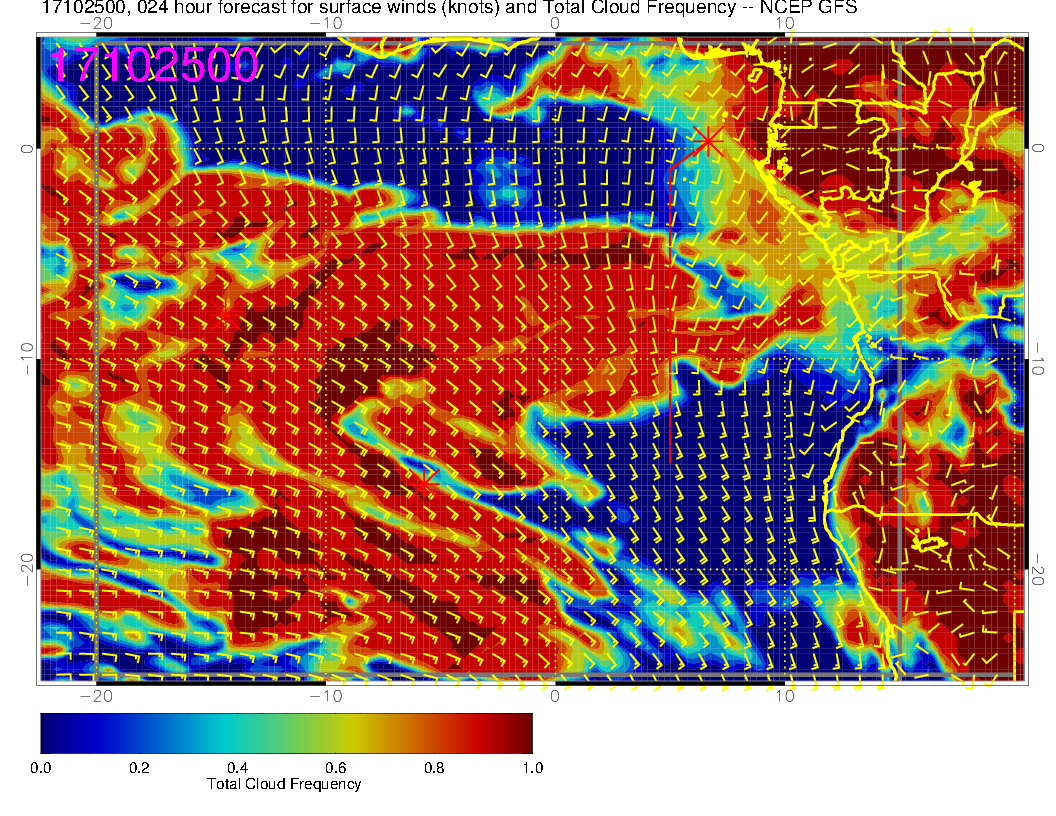
Task: Click the 10 longitude label on the top axis
Action: pos(785,23)
